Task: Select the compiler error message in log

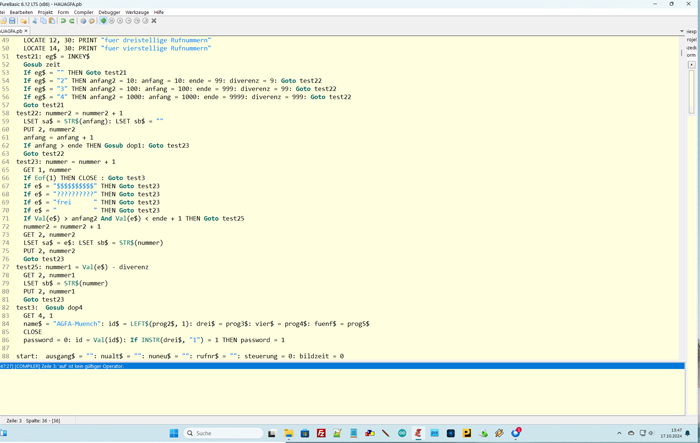Action: [x=342, y=366]
